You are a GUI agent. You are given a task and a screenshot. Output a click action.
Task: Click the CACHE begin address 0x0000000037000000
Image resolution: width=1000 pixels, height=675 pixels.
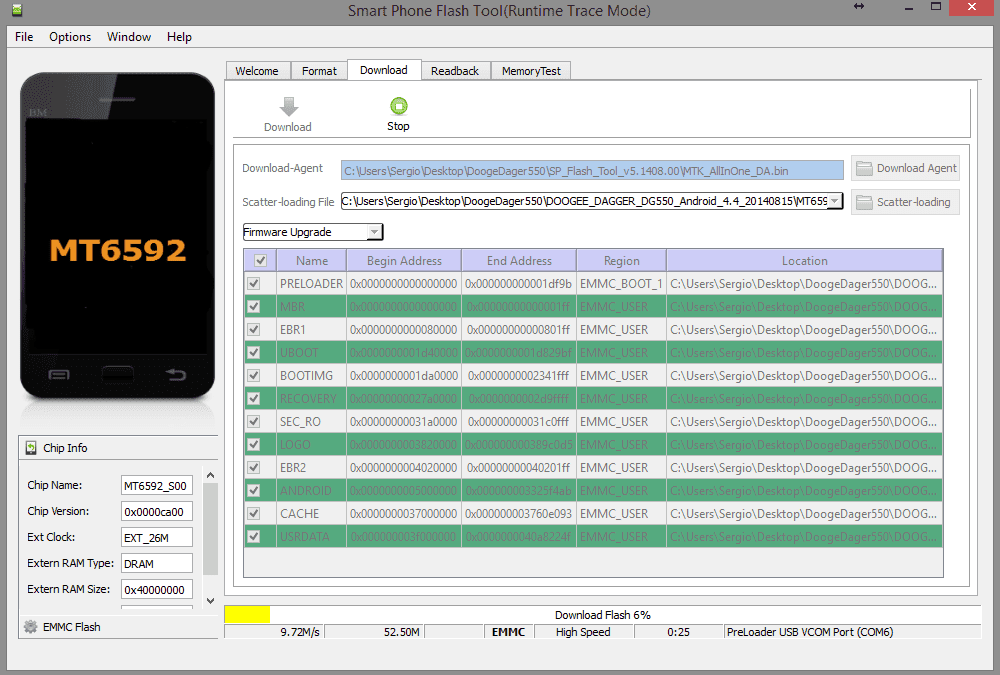point(404,514)
